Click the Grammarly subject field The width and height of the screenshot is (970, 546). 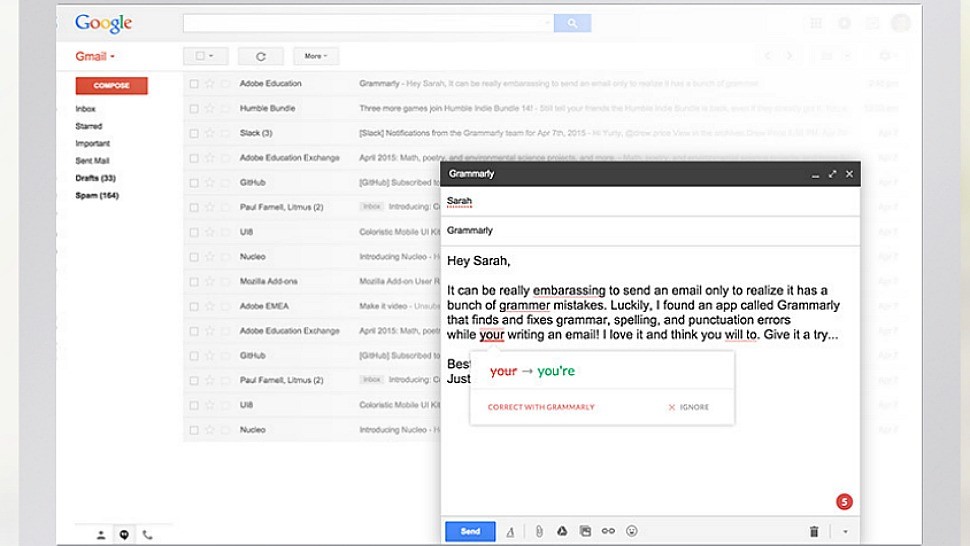point(650,231)
